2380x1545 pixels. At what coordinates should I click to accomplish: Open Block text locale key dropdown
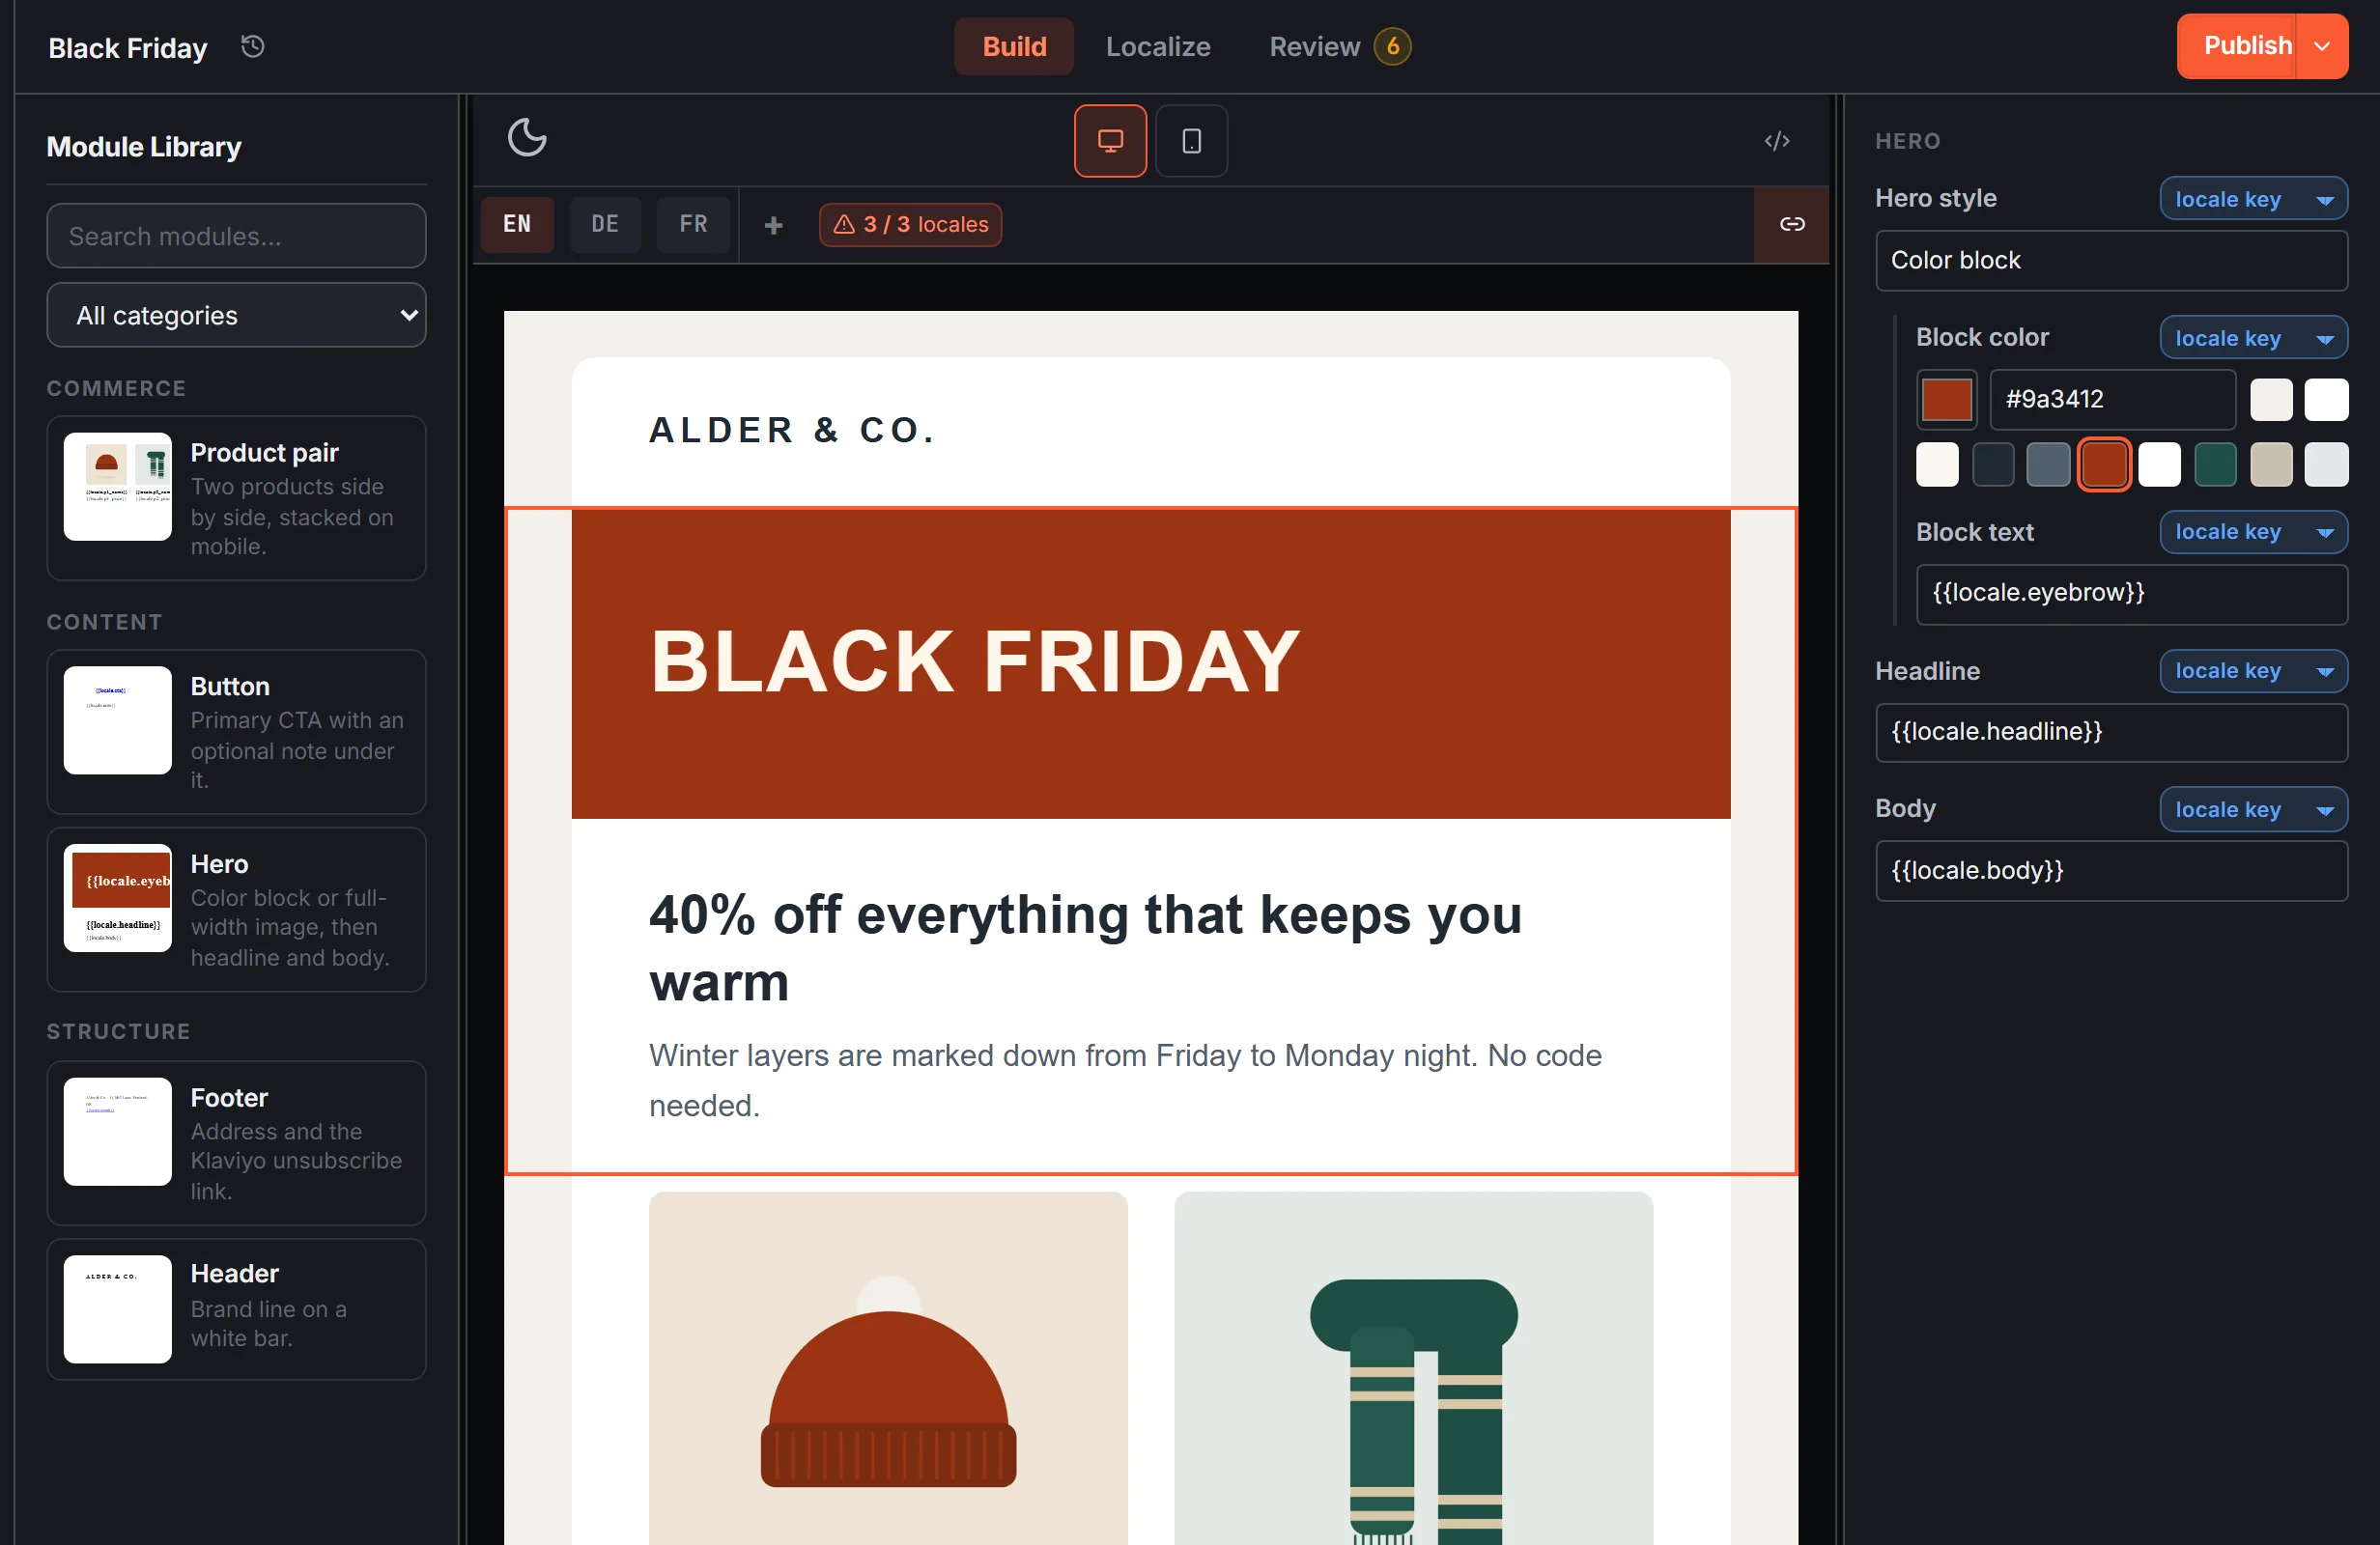coord(2253,532)
